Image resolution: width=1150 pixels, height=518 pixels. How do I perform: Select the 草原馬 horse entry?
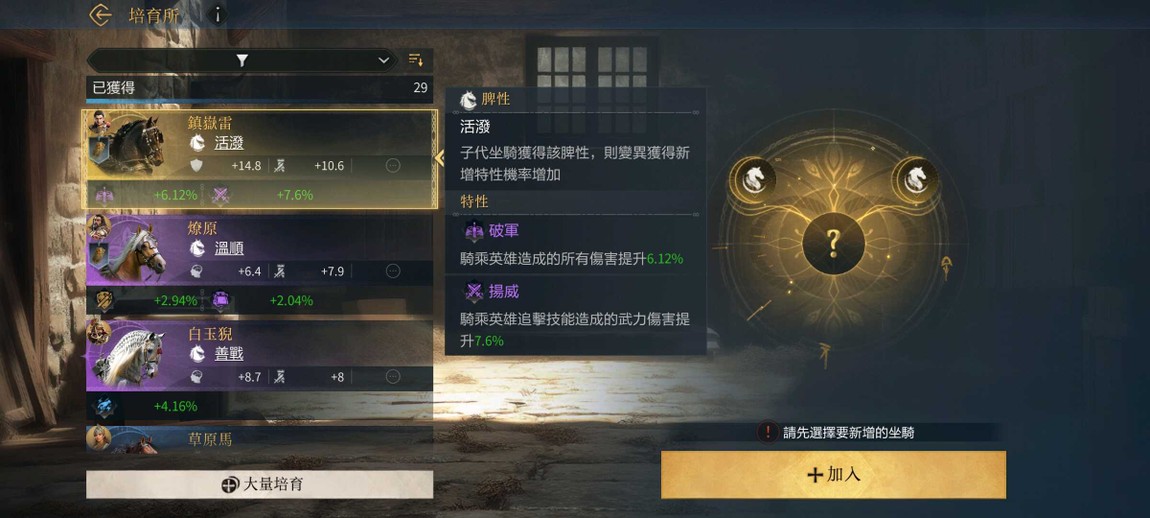click(x=260, y=439)
